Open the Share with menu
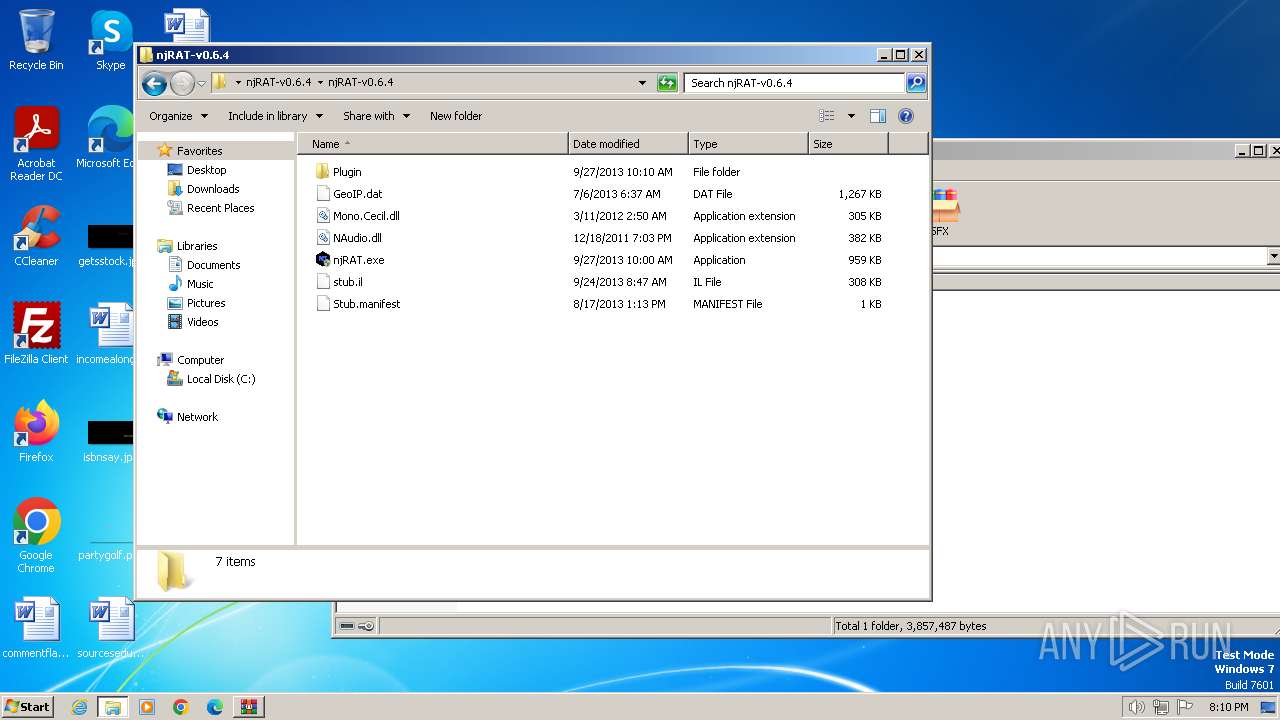Screen dimensions: 1280x720 [376, 116]
